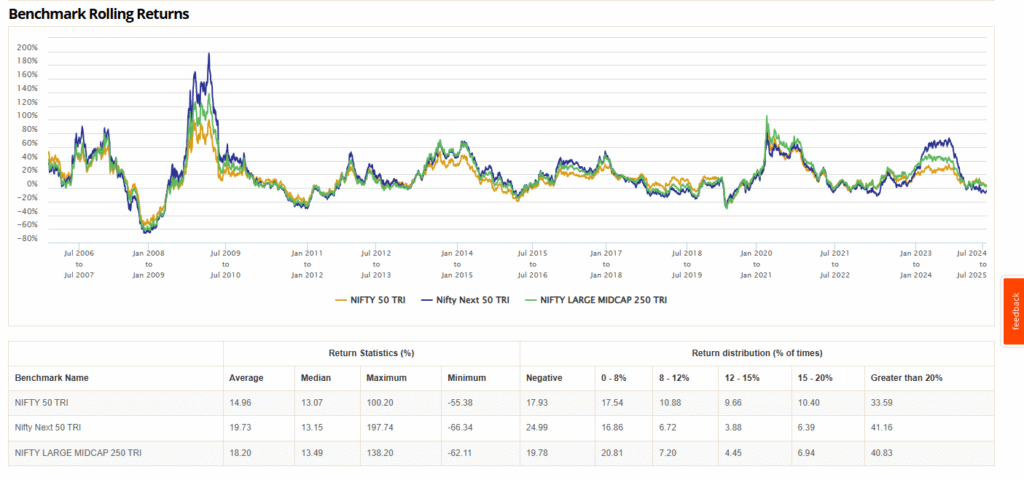The image size is (1024, 480).
Task: Toggle NIFTY LARGE MIDCAP 250 TRI legend series
Action: point(597,300)
